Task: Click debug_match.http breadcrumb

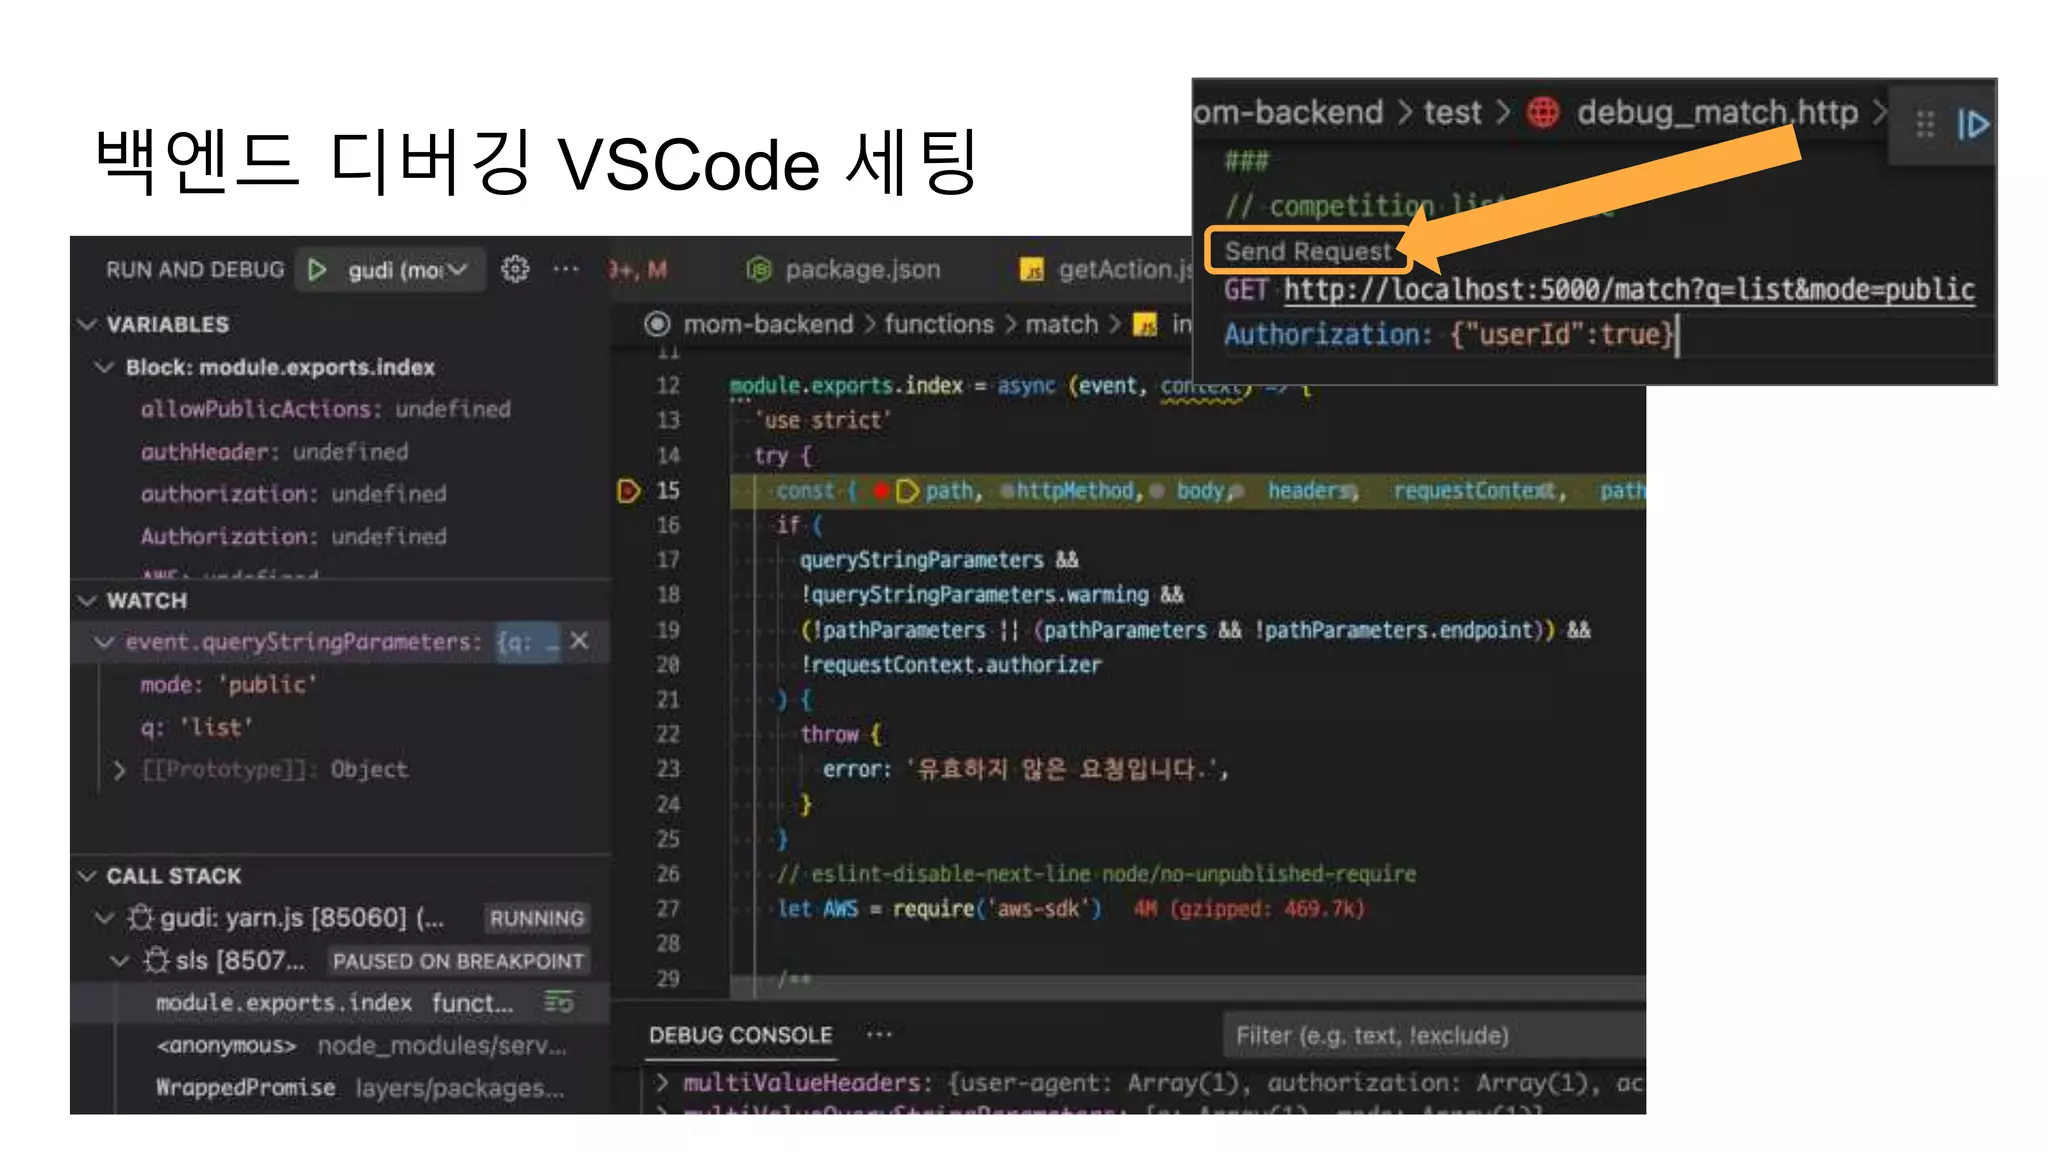Action: point(1717,112)
